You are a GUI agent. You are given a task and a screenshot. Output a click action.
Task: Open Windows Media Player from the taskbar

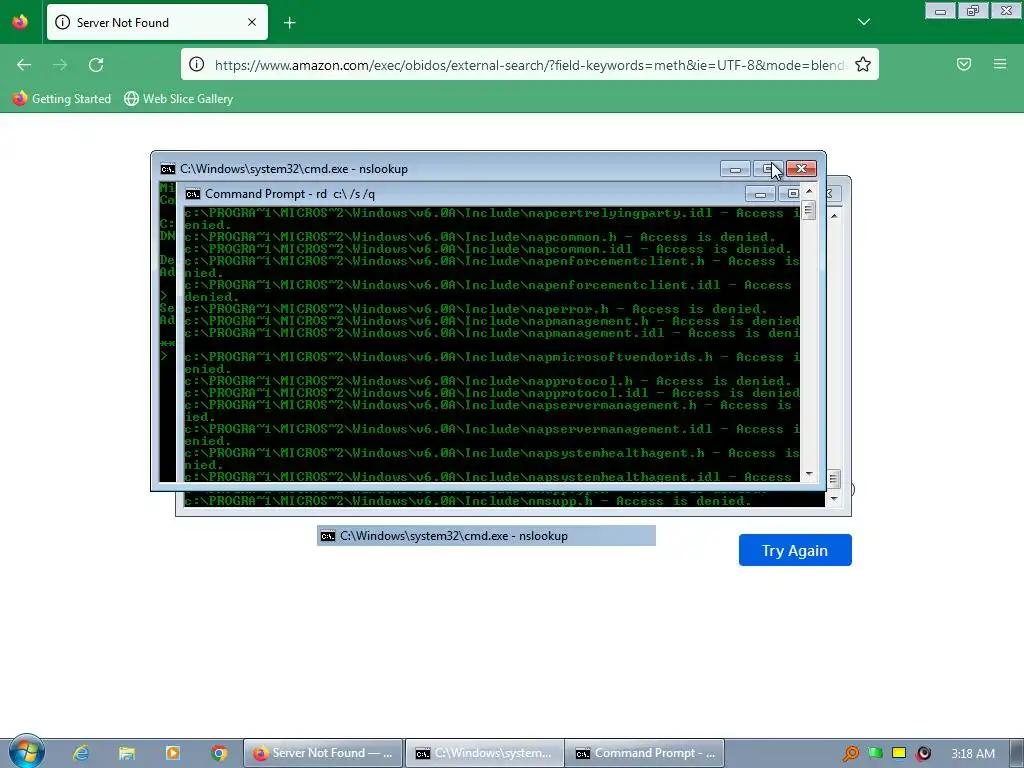[173, 753]
